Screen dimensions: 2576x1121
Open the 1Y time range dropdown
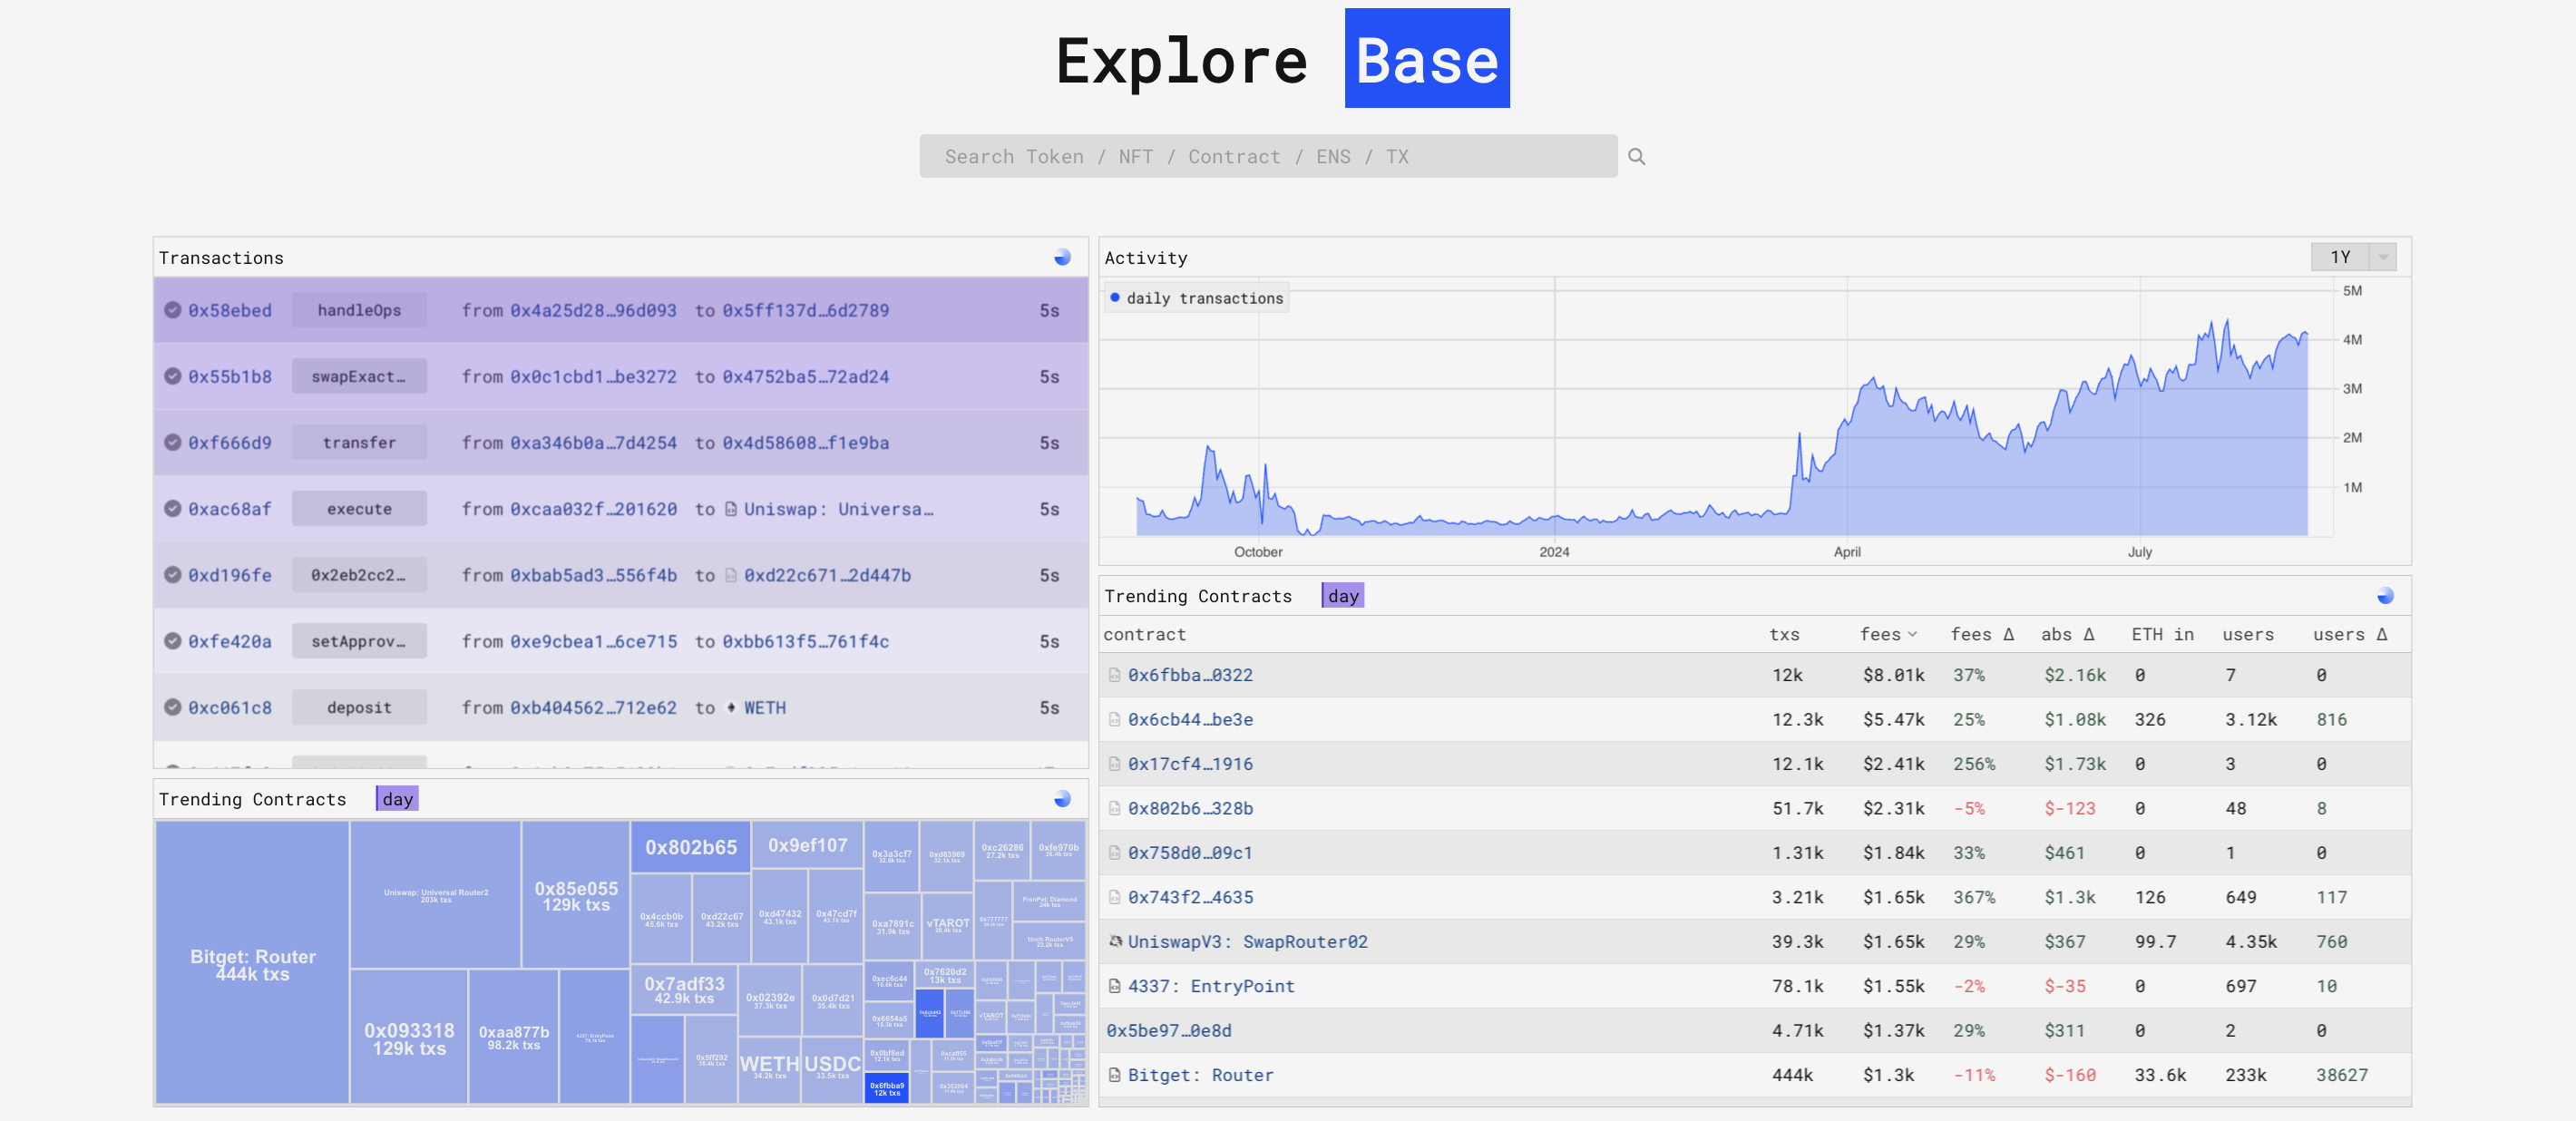click(x=2340, y=257)
